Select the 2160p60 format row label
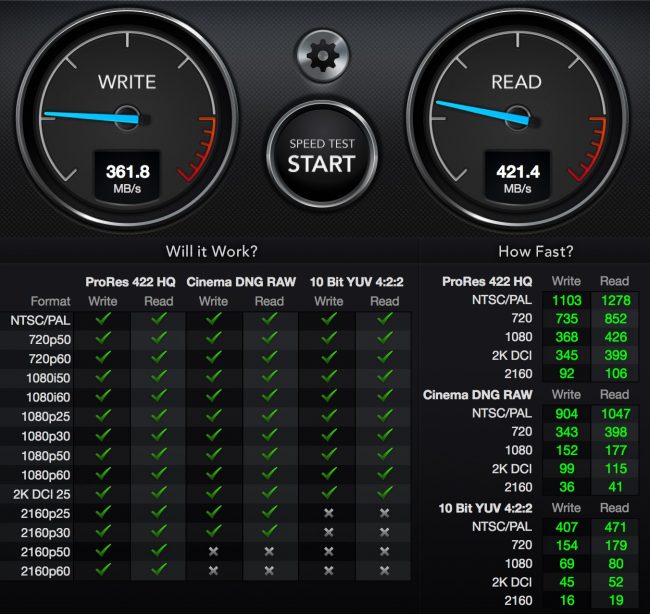 46,571
